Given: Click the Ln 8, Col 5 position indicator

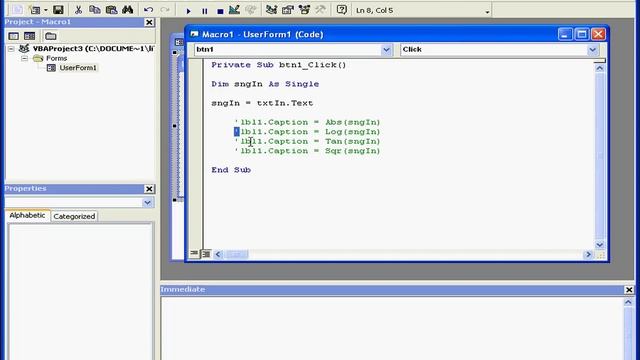Looking at the screenshot, I should (374, 11).
